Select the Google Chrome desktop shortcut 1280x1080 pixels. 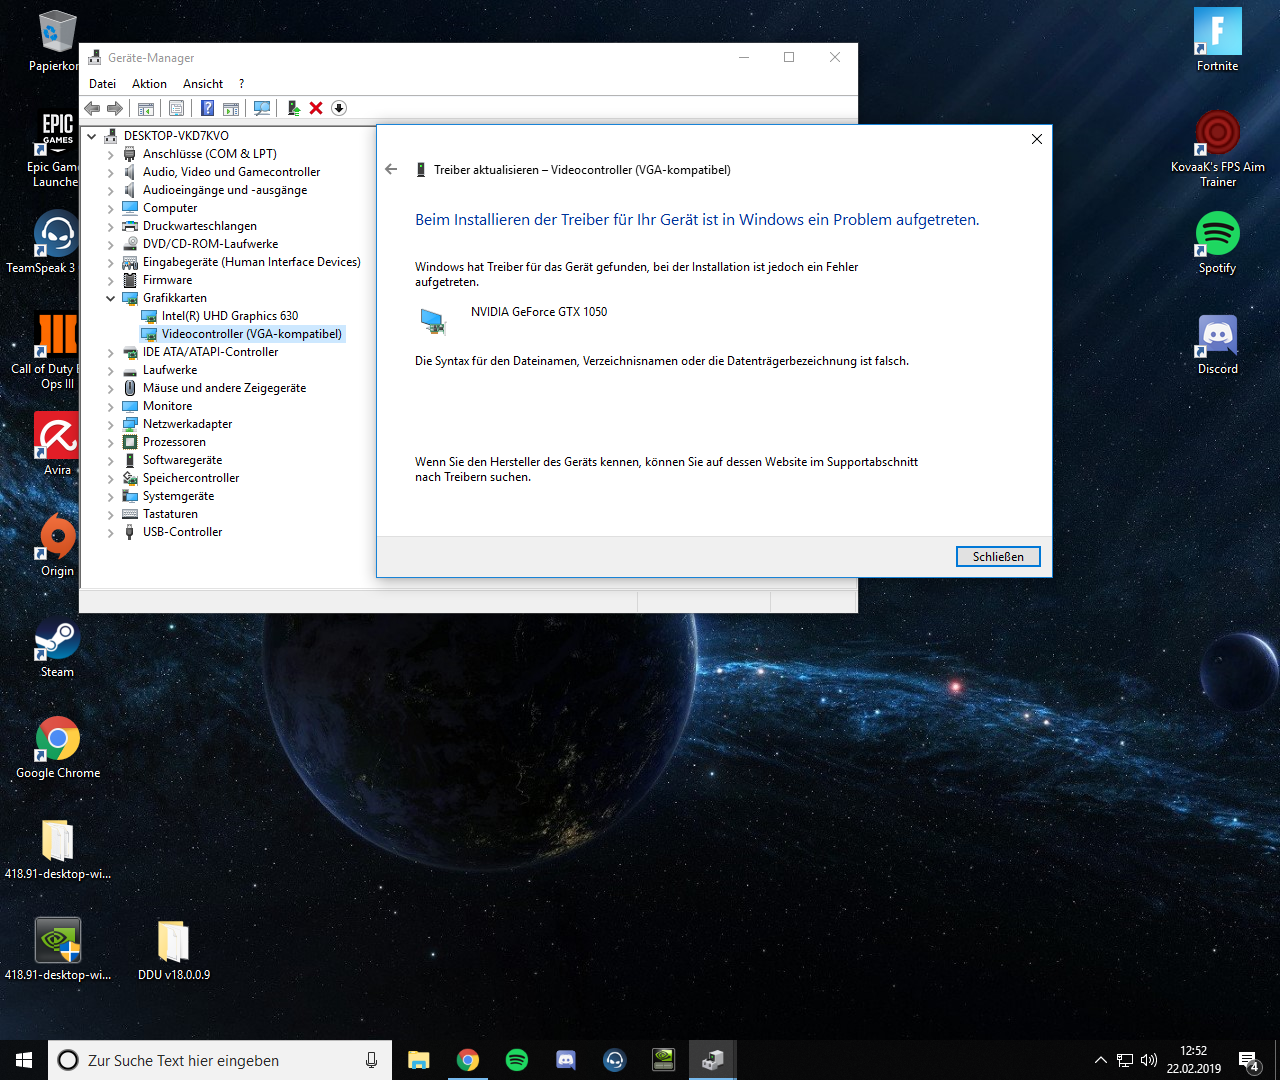(x=58, y=748)
